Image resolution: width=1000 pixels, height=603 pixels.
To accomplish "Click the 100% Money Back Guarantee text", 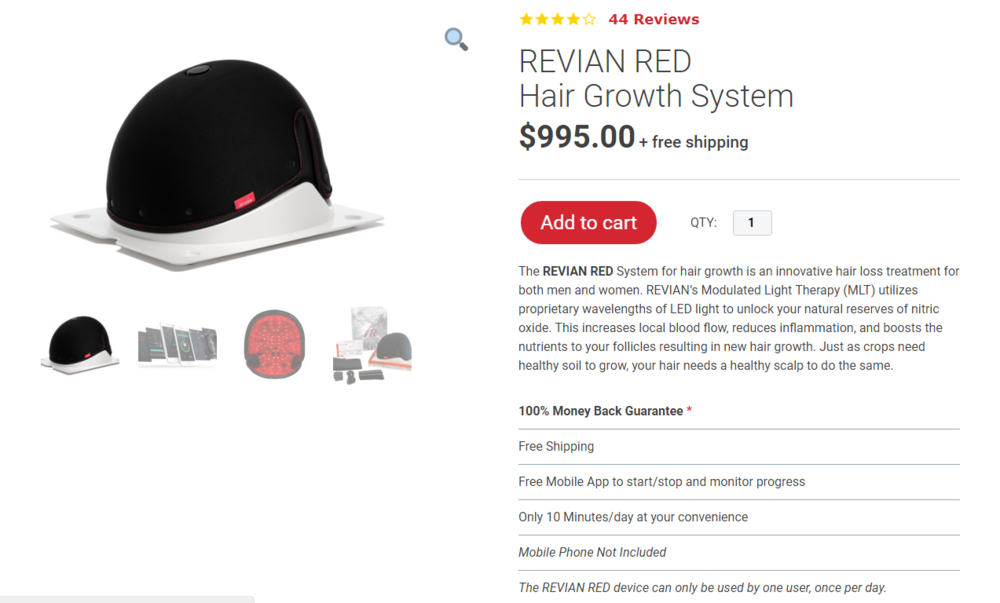I will point(600,411).
